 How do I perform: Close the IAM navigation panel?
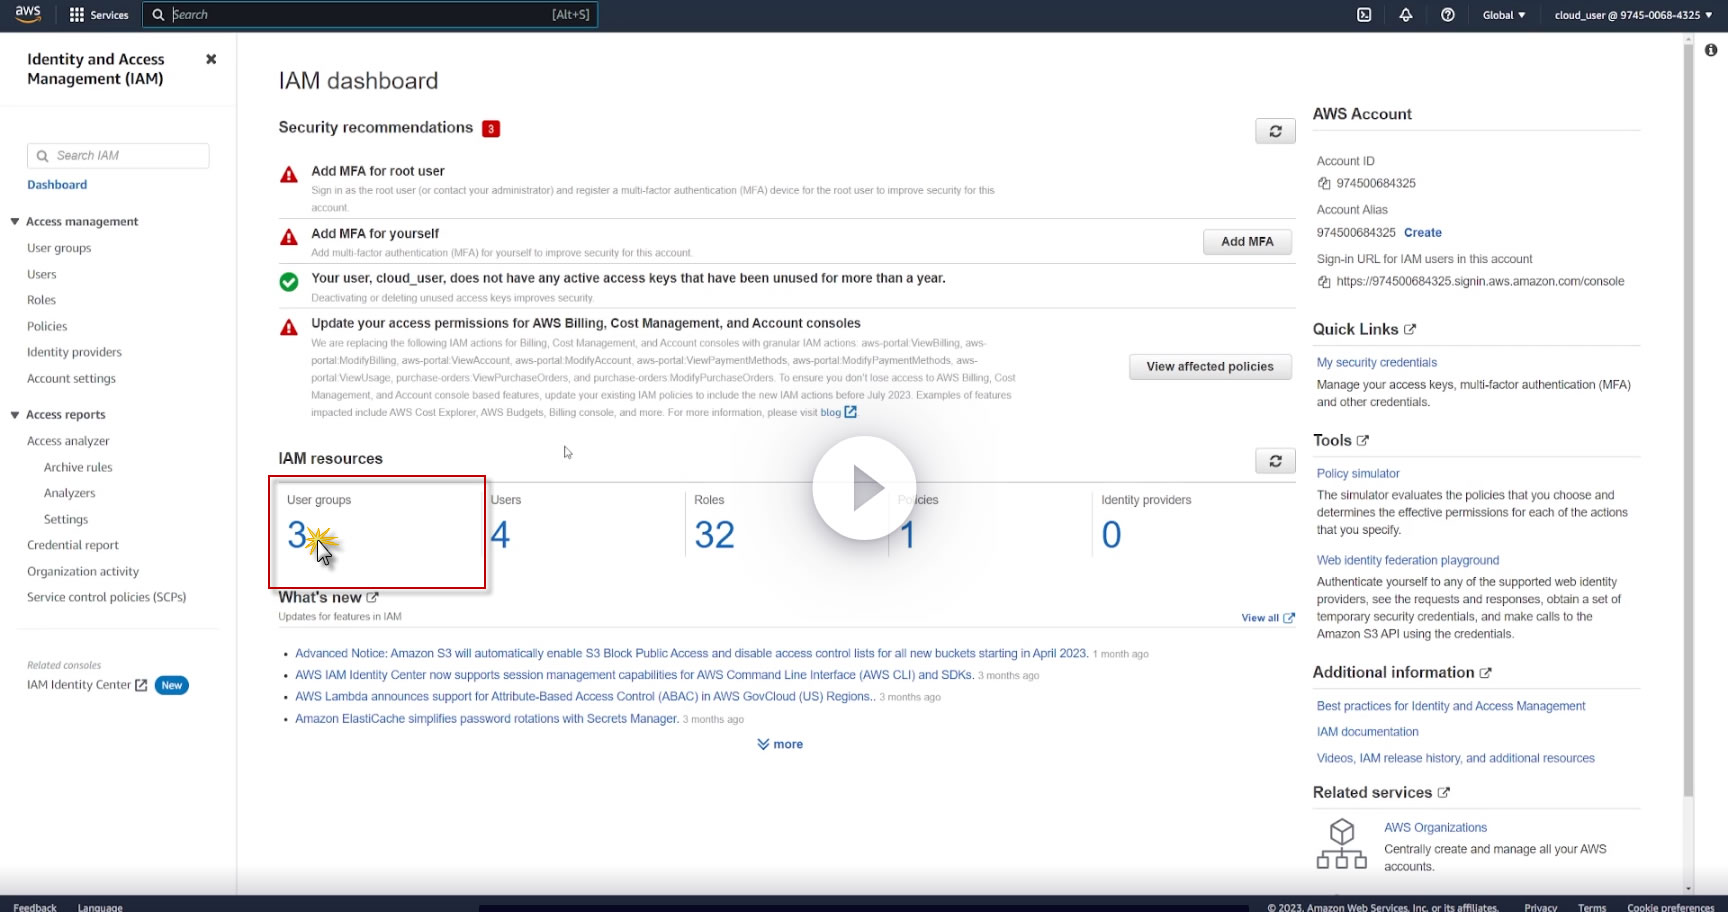211,59
